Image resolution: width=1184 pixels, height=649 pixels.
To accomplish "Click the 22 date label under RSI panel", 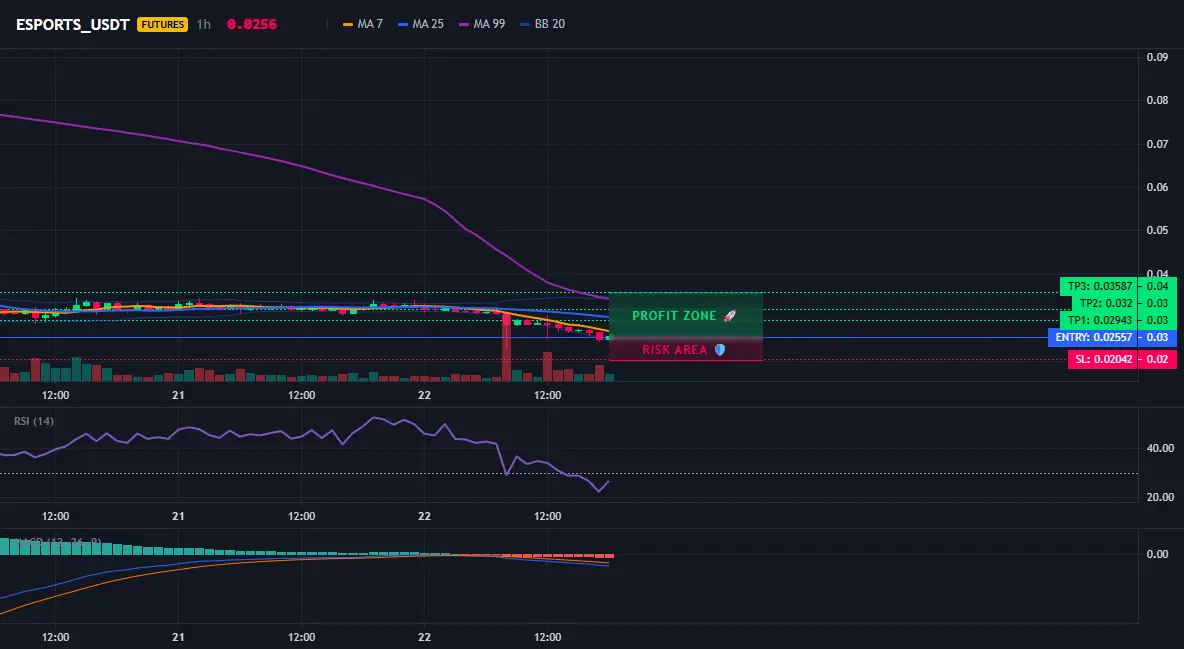I will point(424,516).
